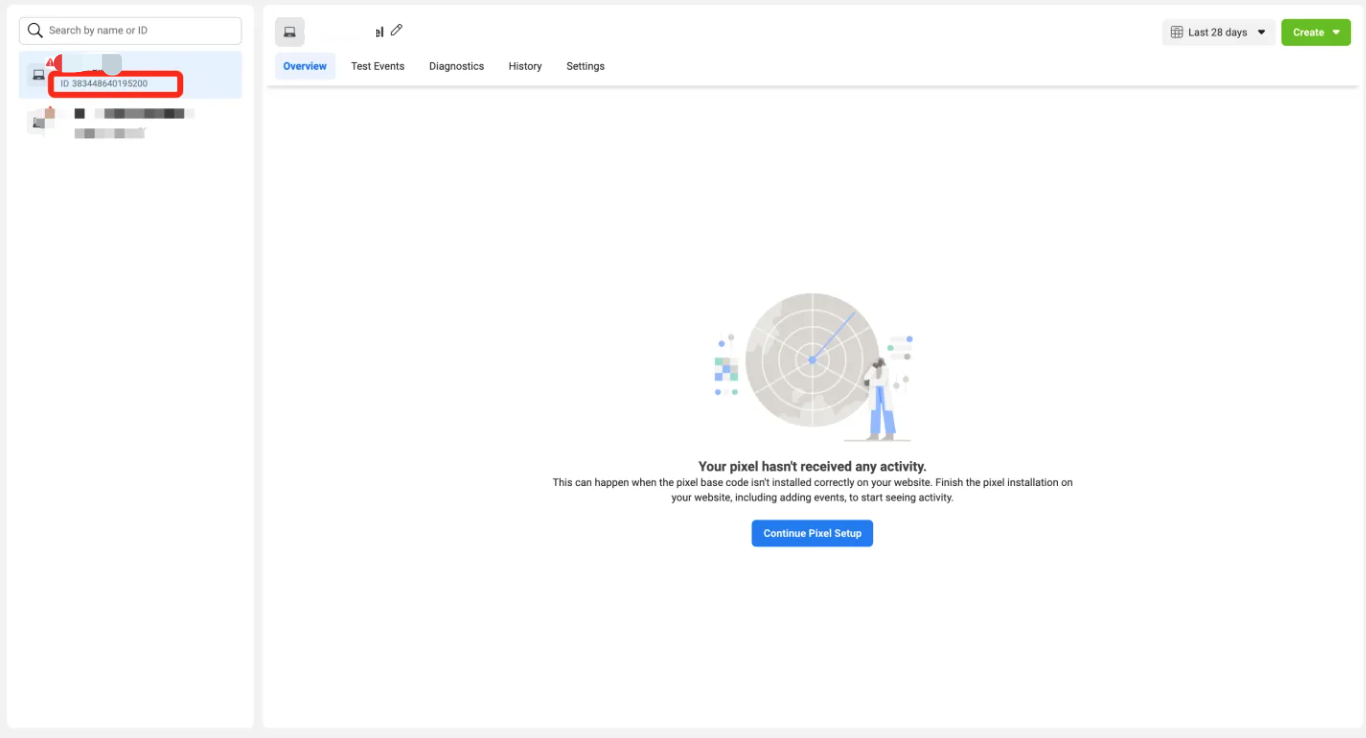
Task: Click the red warning triangle on first pixel
Action: [x=50, y=62]
